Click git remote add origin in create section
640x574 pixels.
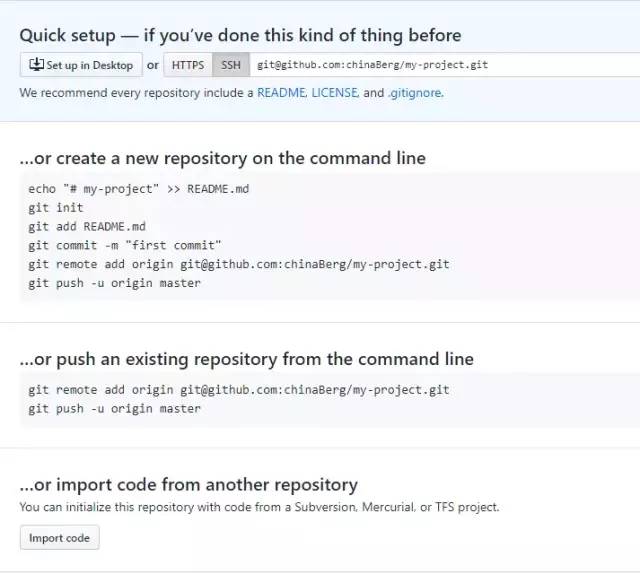[239, 264]
